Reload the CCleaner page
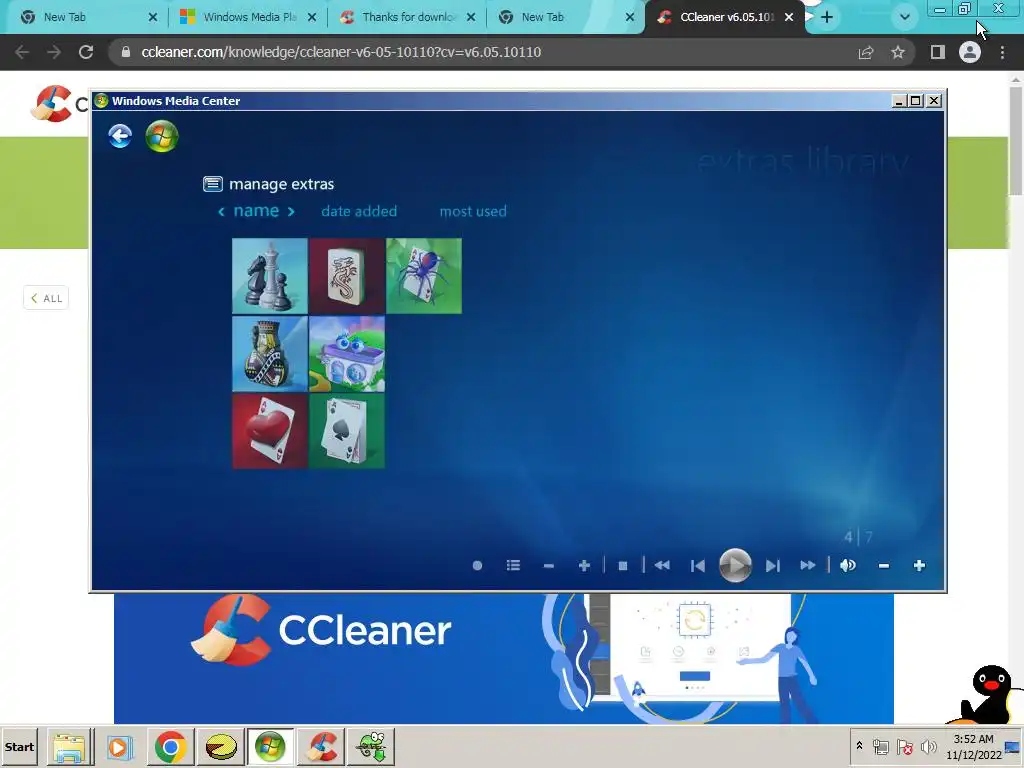The image size is (1024, 768). (86, 52)
